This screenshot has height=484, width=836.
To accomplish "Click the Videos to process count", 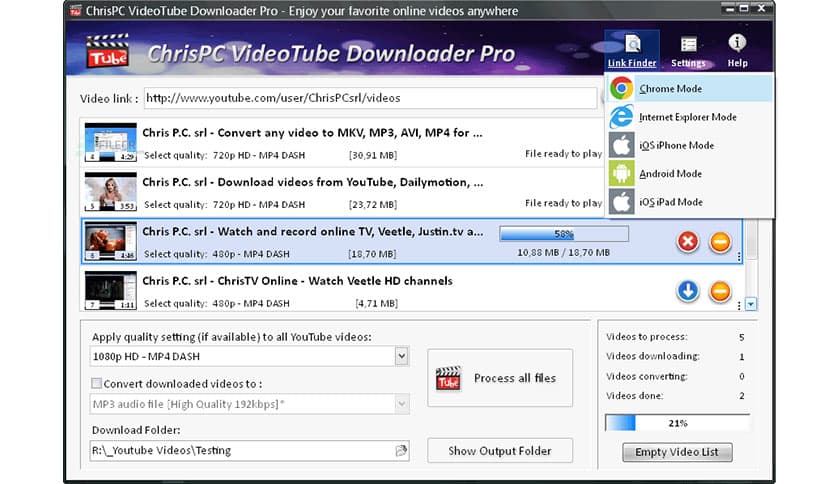I will coord(742,337).
